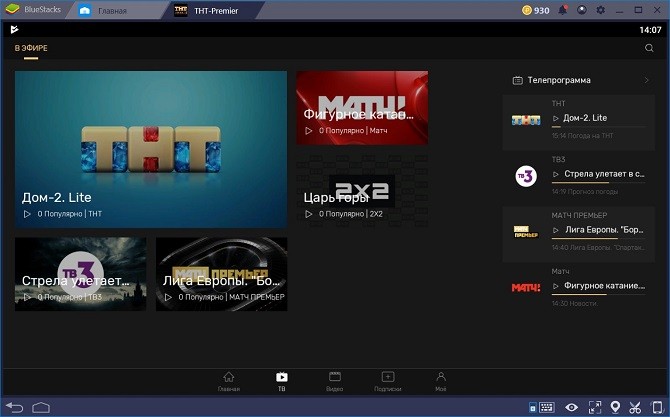Viewport: 670px width, 417px height.
Task: Play Лига Европы from Телепрограмма list
Action: [x=555, y=230]
